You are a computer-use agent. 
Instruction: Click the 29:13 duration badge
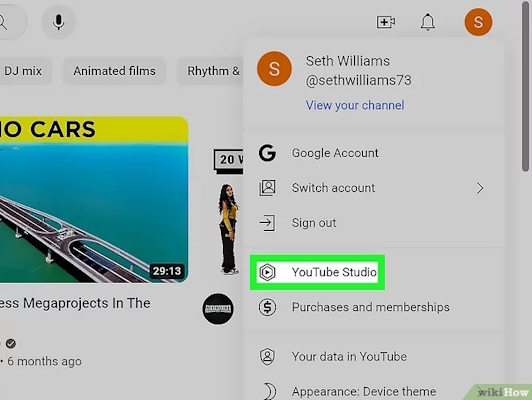pyautogui.click(x=167, y=271)
